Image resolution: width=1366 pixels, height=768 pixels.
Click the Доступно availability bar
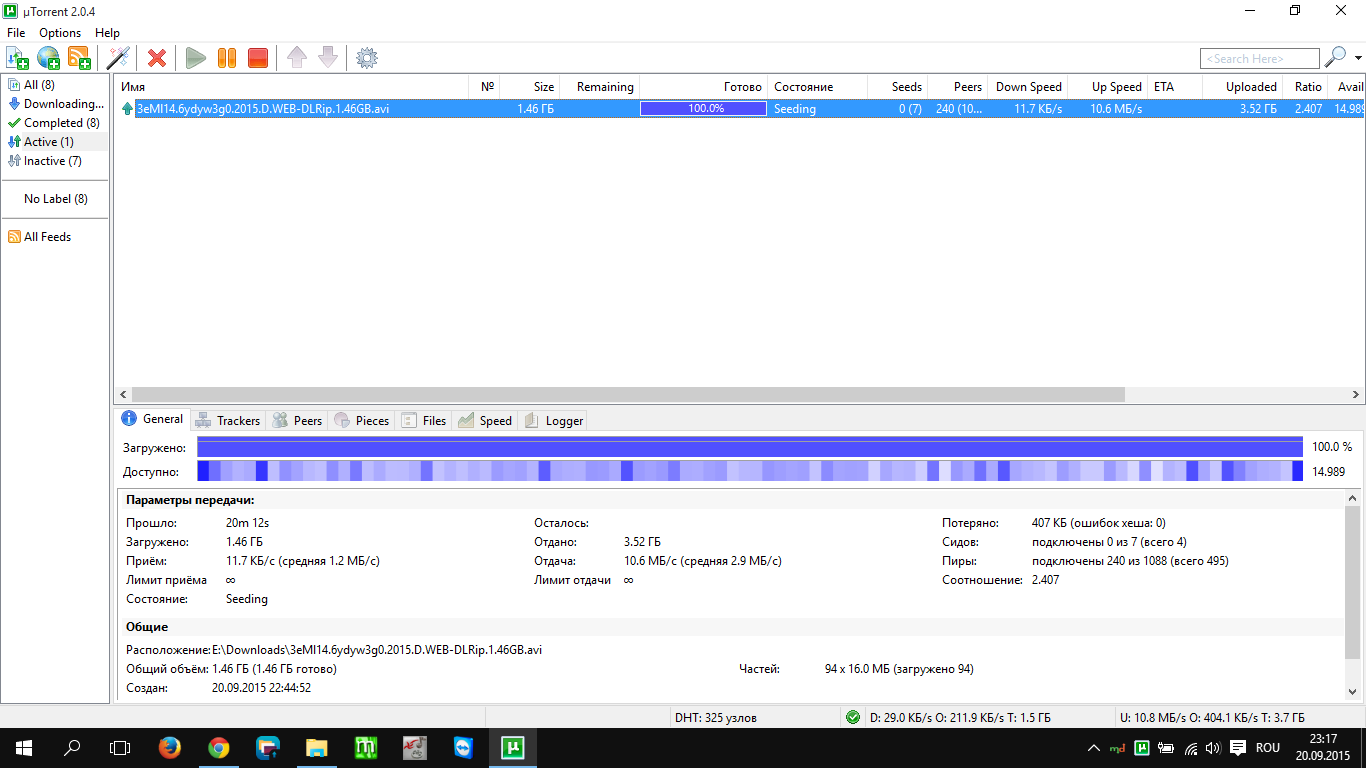click(750, 471)
